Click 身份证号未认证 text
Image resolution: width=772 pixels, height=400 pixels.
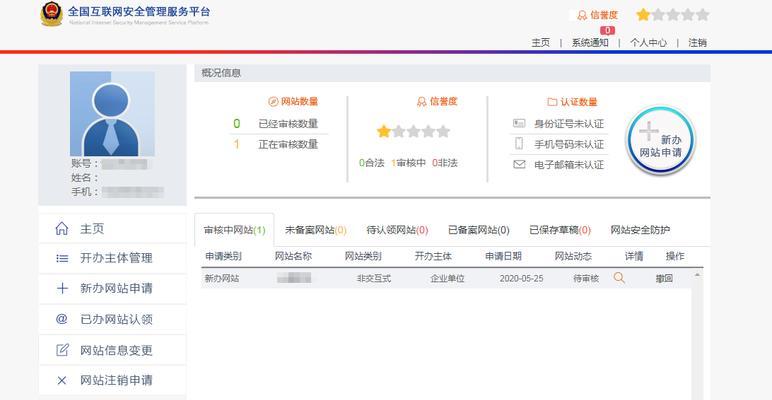569,124
